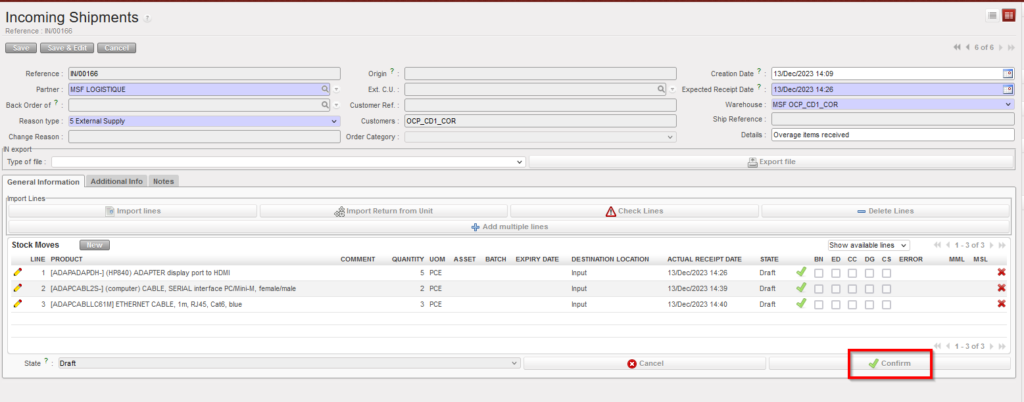
Task: Open the Creation Date calendar picker
Action: tap(1007, 73)
